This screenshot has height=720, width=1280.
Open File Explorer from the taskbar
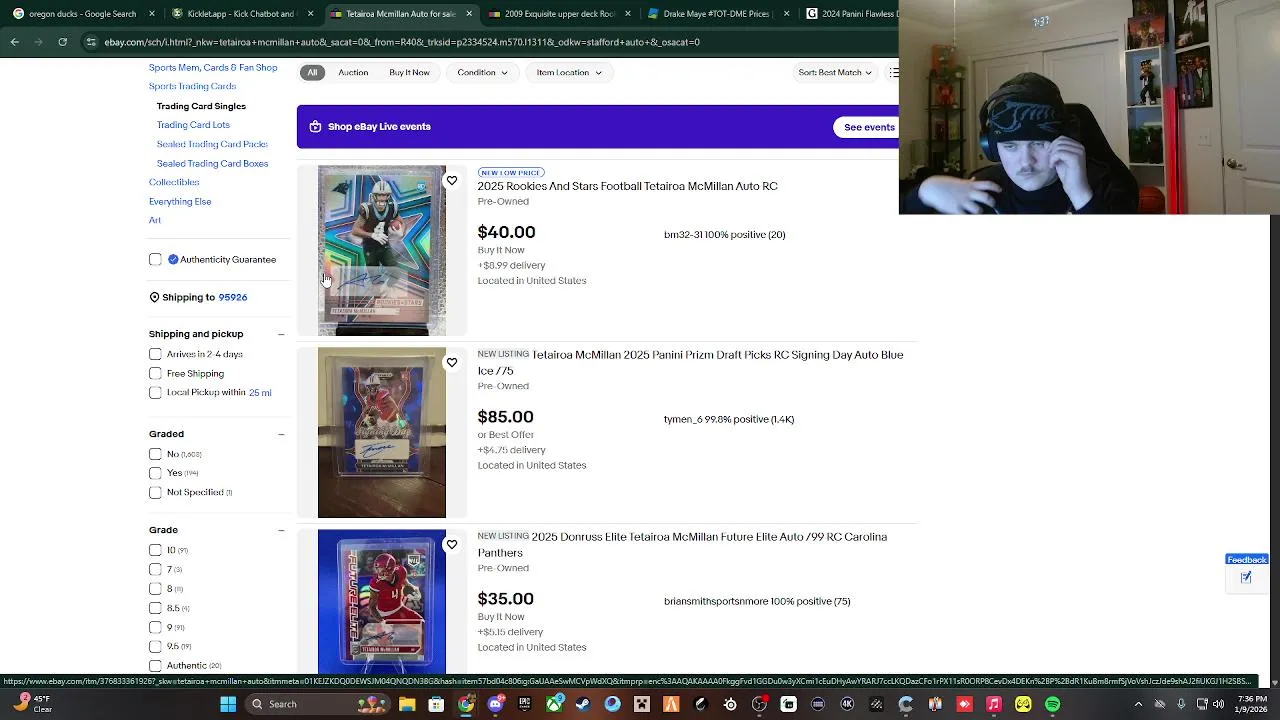[407, 704]
